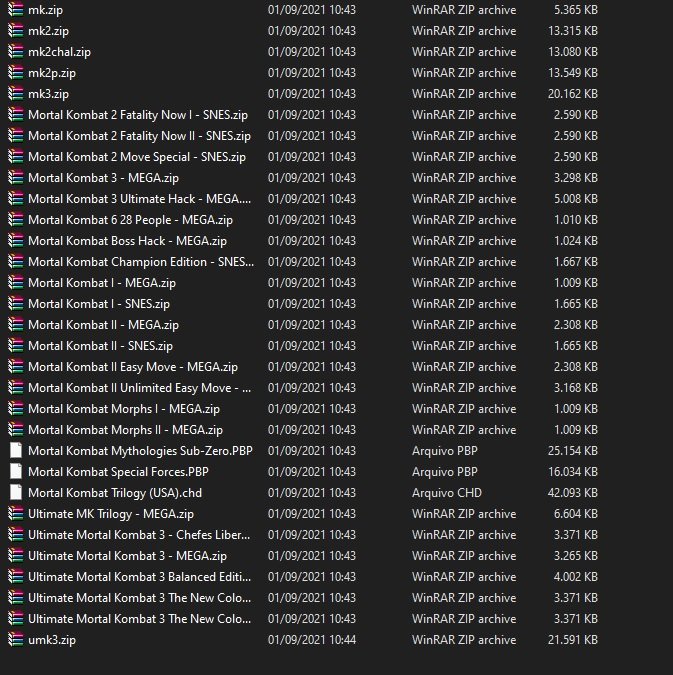Click the file name mk2chal.zip

[x=59, y=52]
